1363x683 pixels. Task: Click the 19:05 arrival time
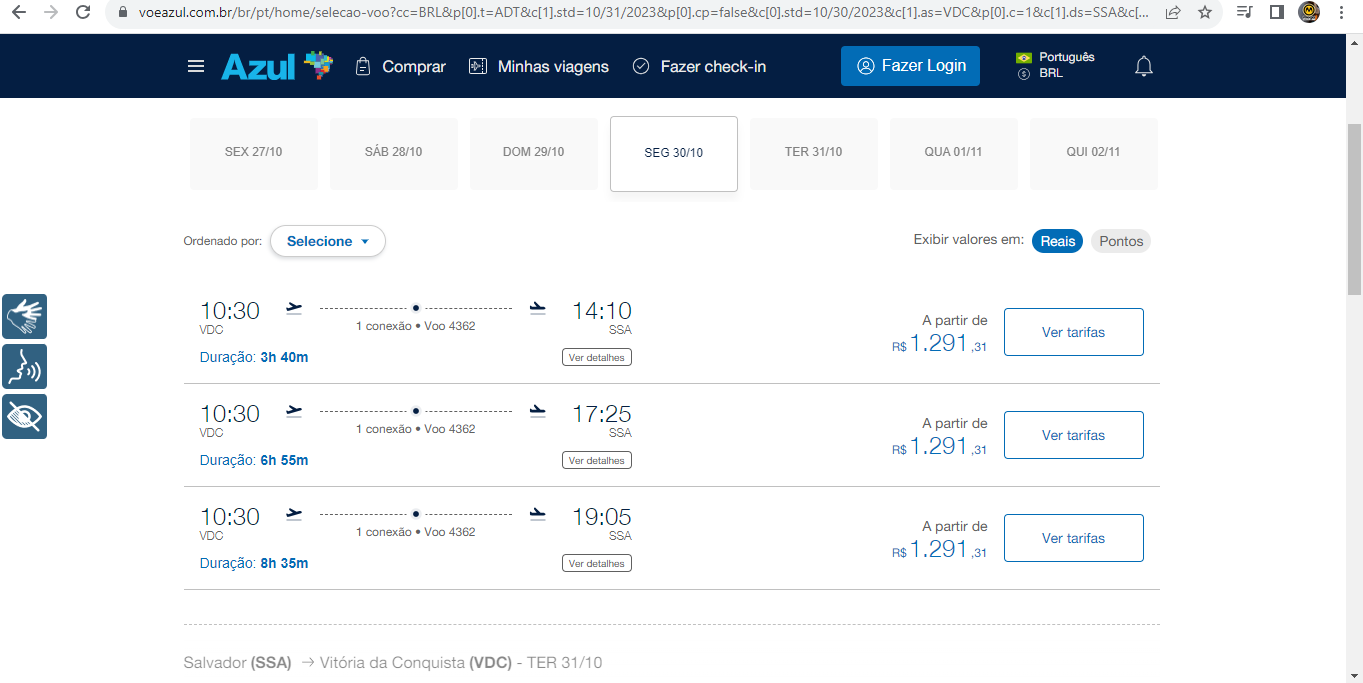click(x=602, y=517)
